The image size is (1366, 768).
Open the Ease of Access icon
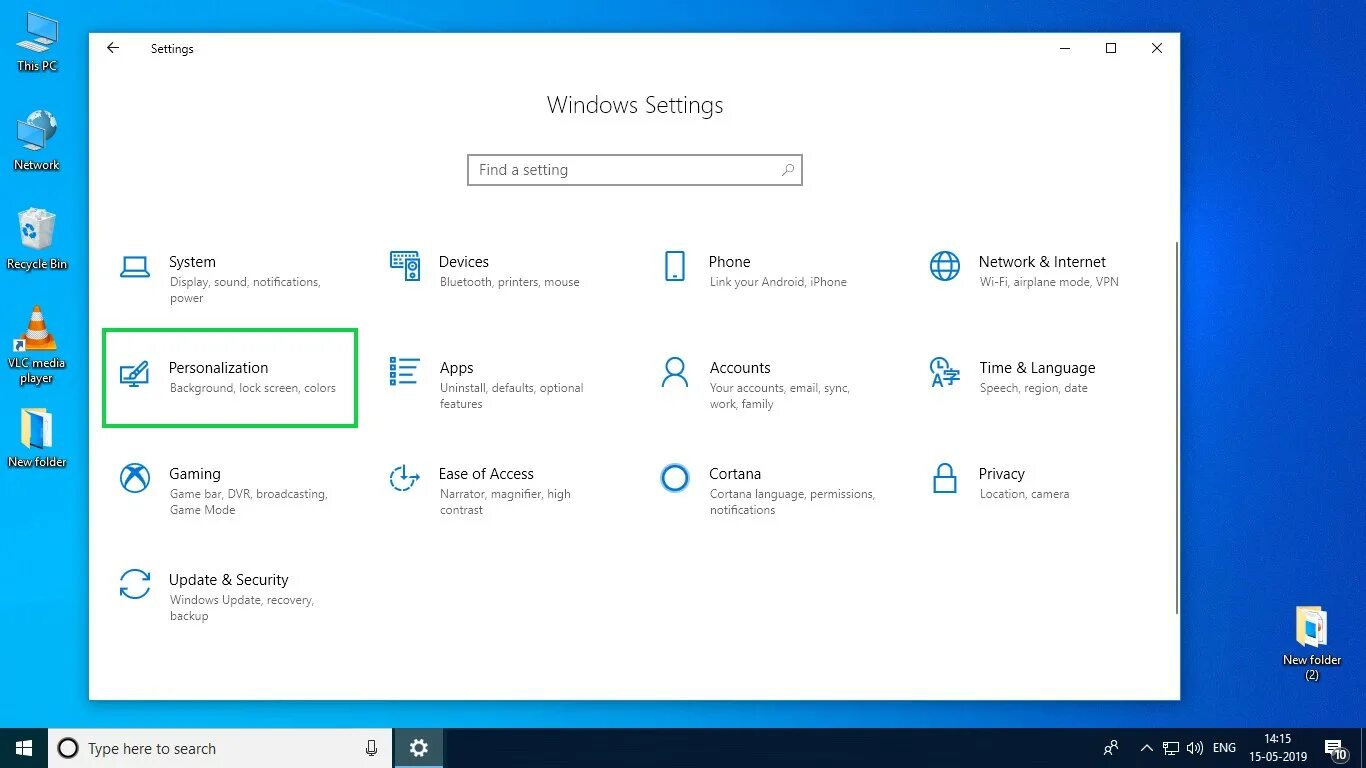click(404, 478)
